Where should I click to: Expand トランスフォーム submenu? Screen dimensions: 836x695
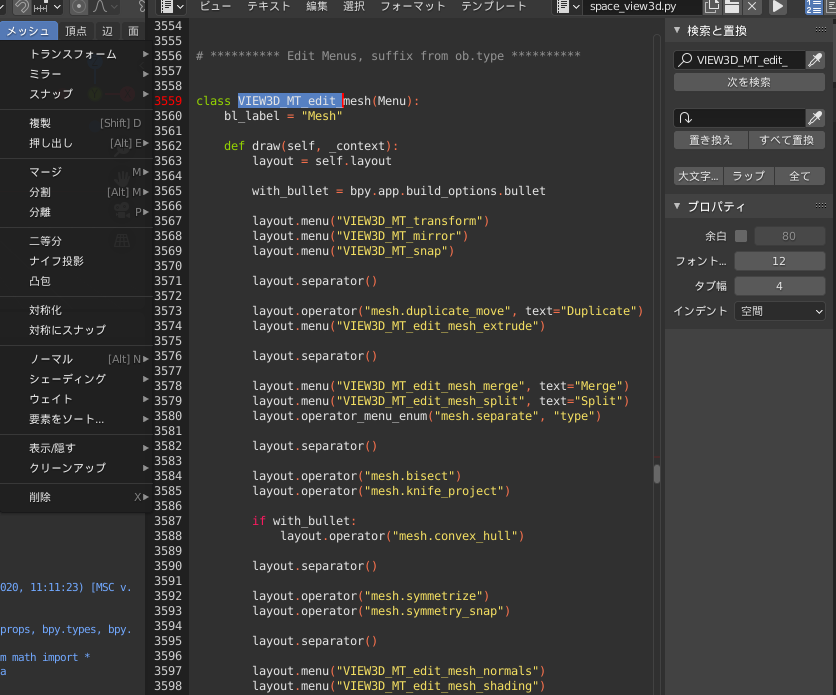[76, 54]
